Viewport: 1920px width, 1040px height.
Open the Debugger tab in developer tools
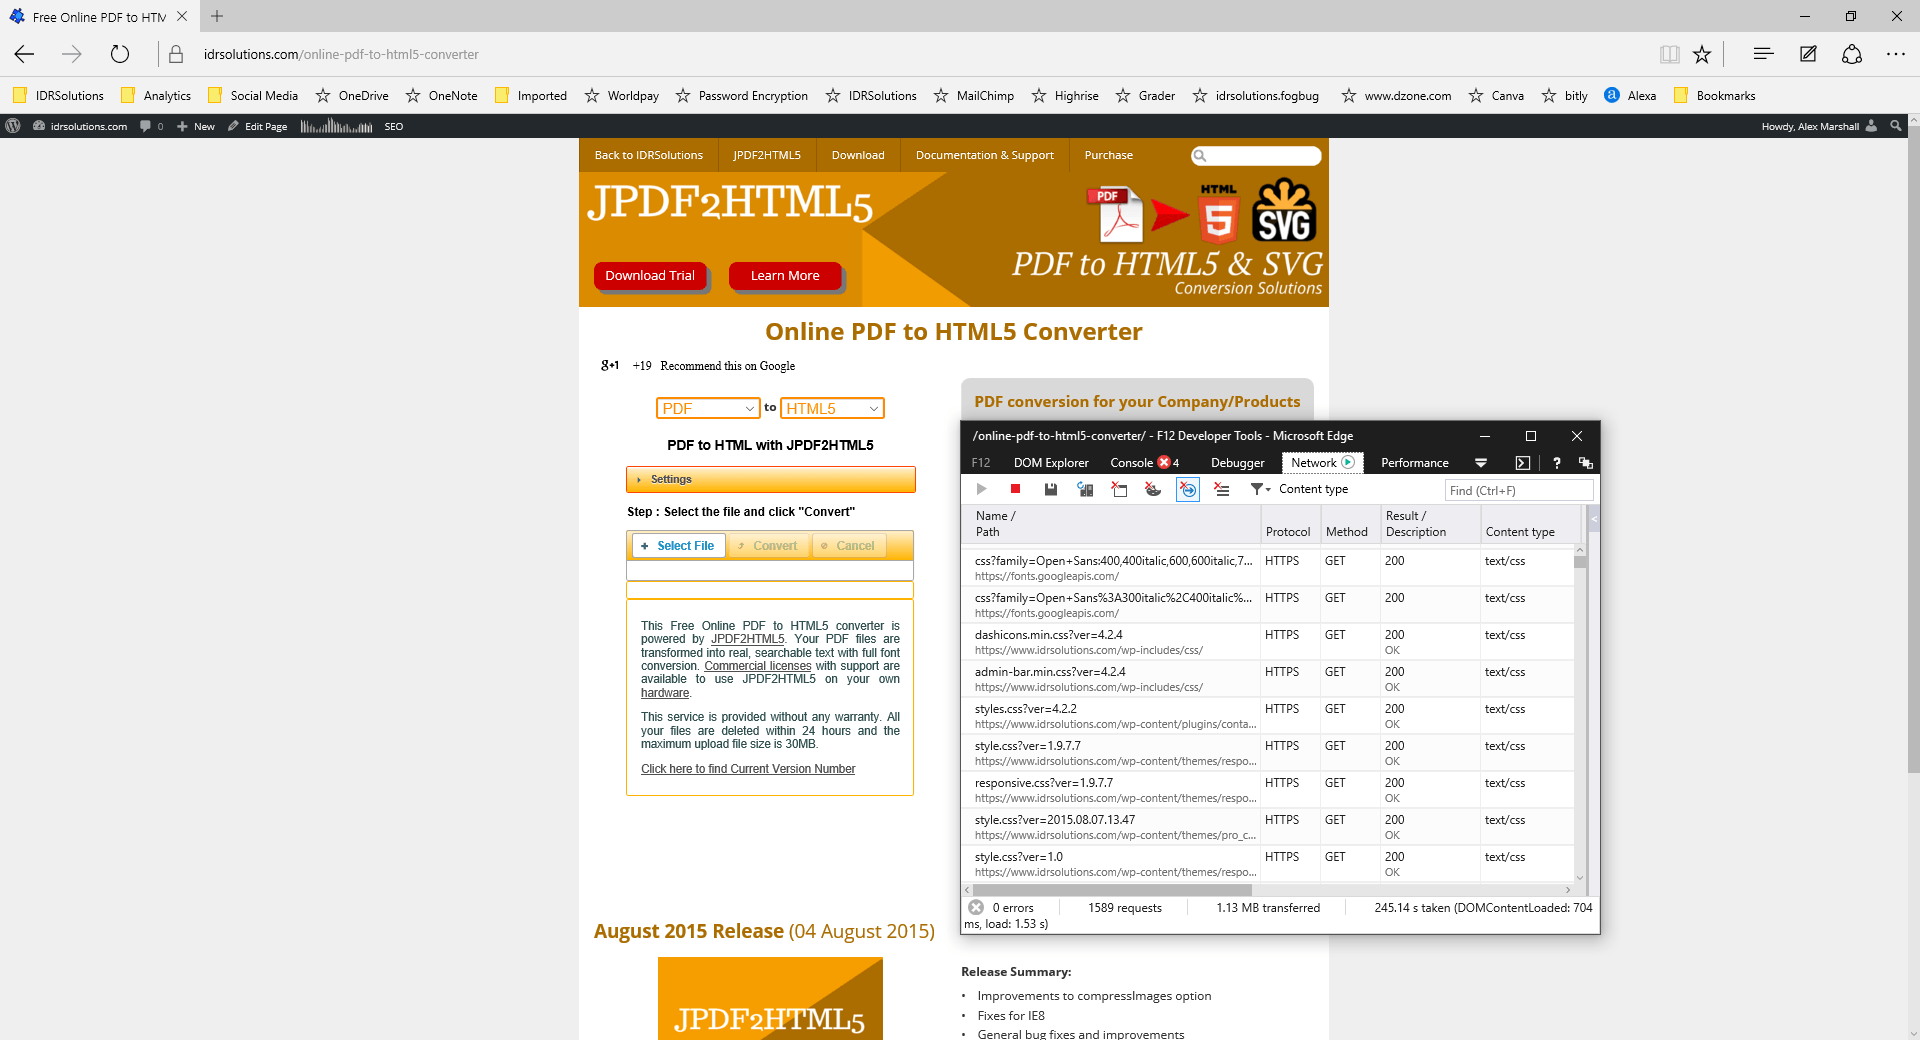[x=1237, y=463]
